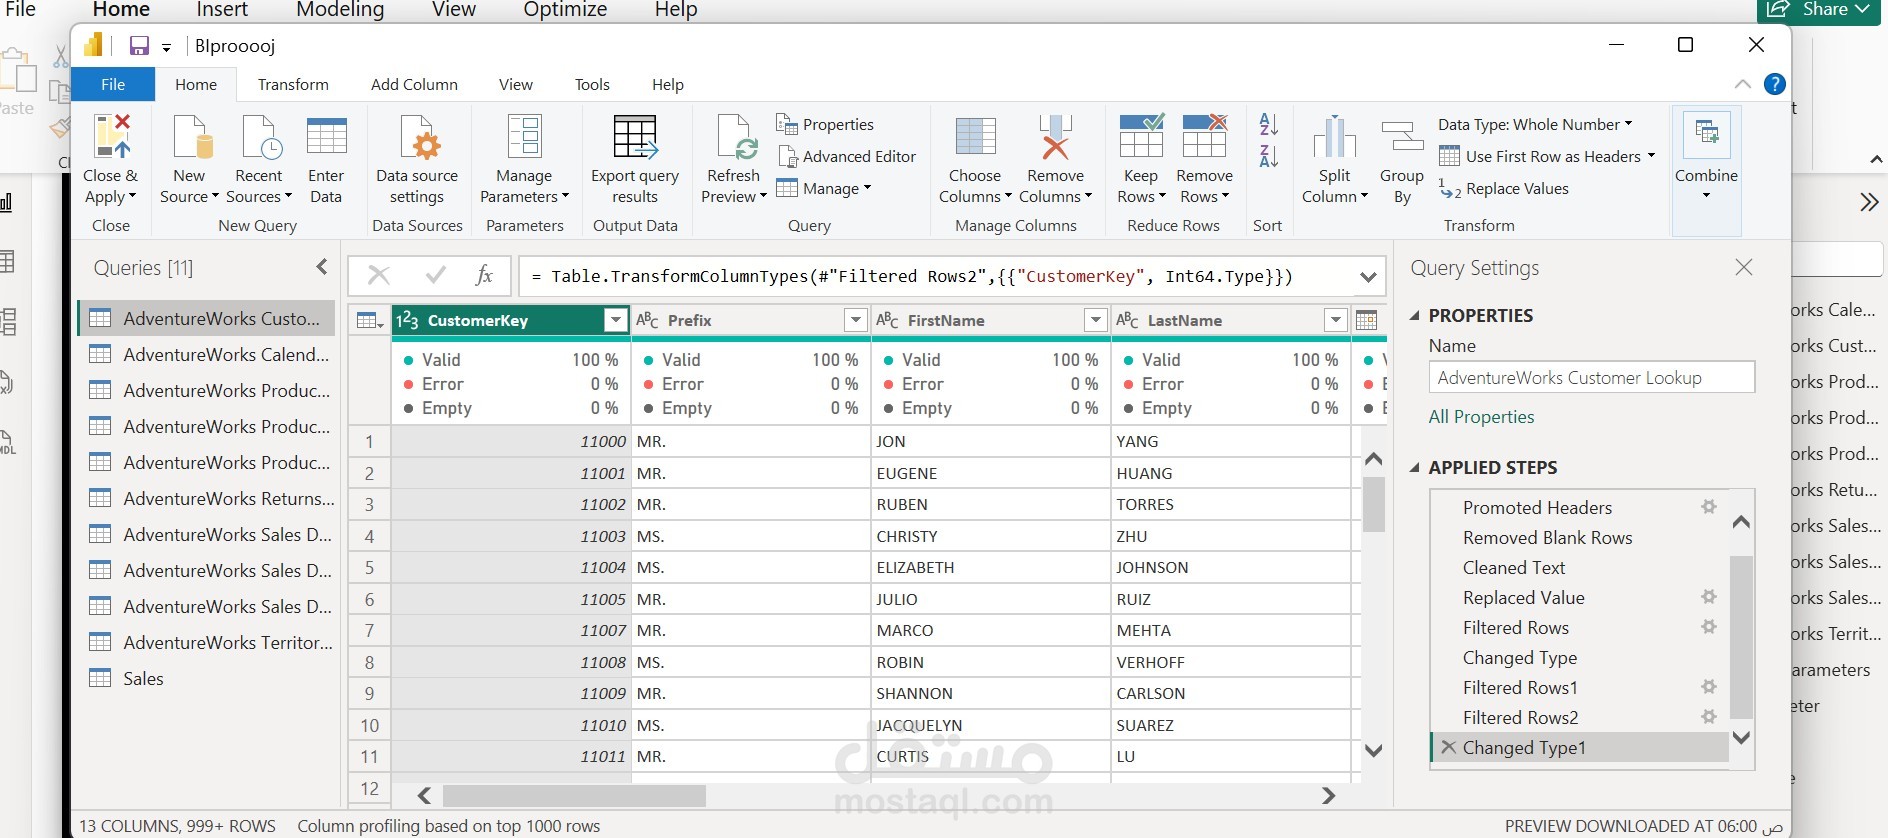The width and height of the screenshot is (1888, 838).
Task: Open the Advanced Editor
Action: tap(847, 156)
